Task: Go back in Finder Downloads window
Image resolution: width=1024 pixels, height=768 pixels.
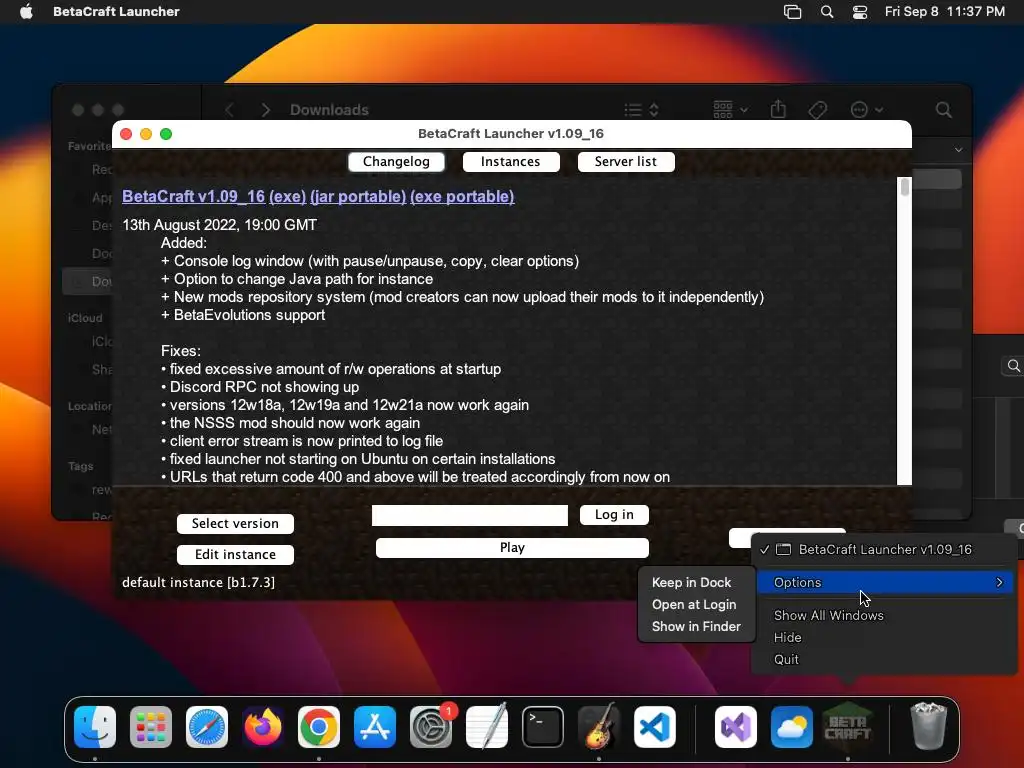Action: pyautogui.click(x=229, y=110)
